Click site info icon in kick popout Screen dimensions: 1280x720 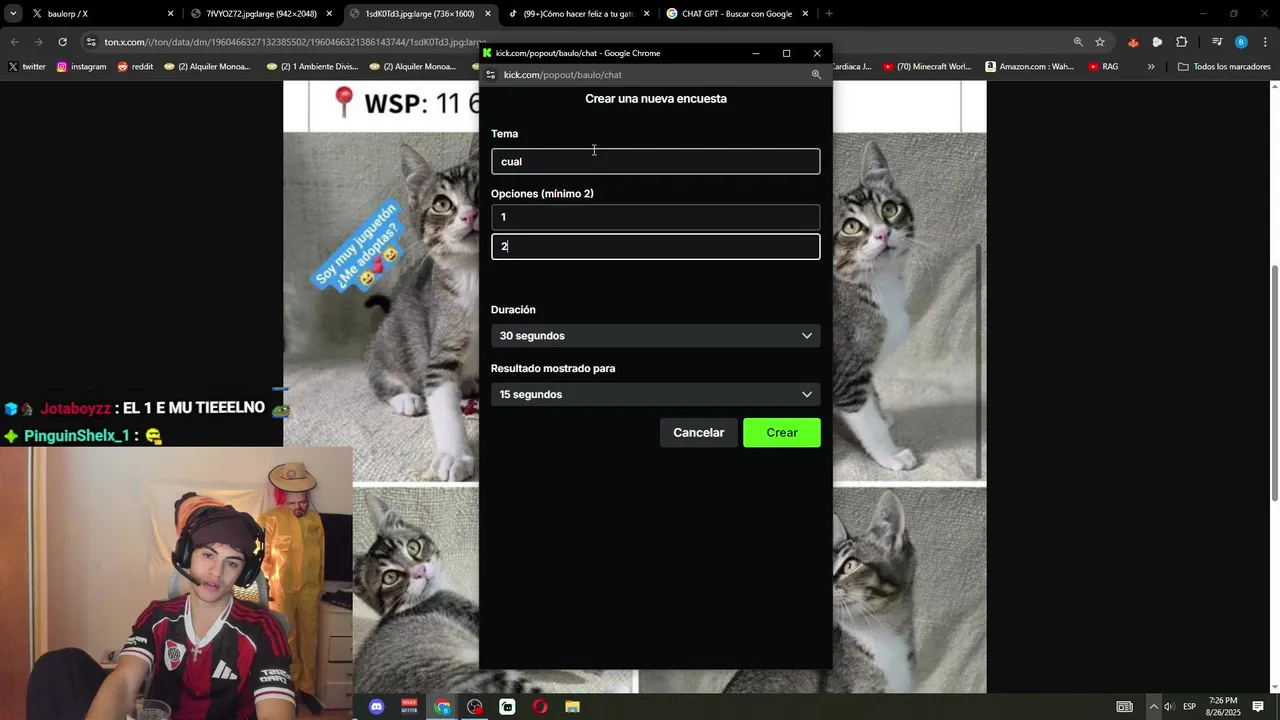490,75
